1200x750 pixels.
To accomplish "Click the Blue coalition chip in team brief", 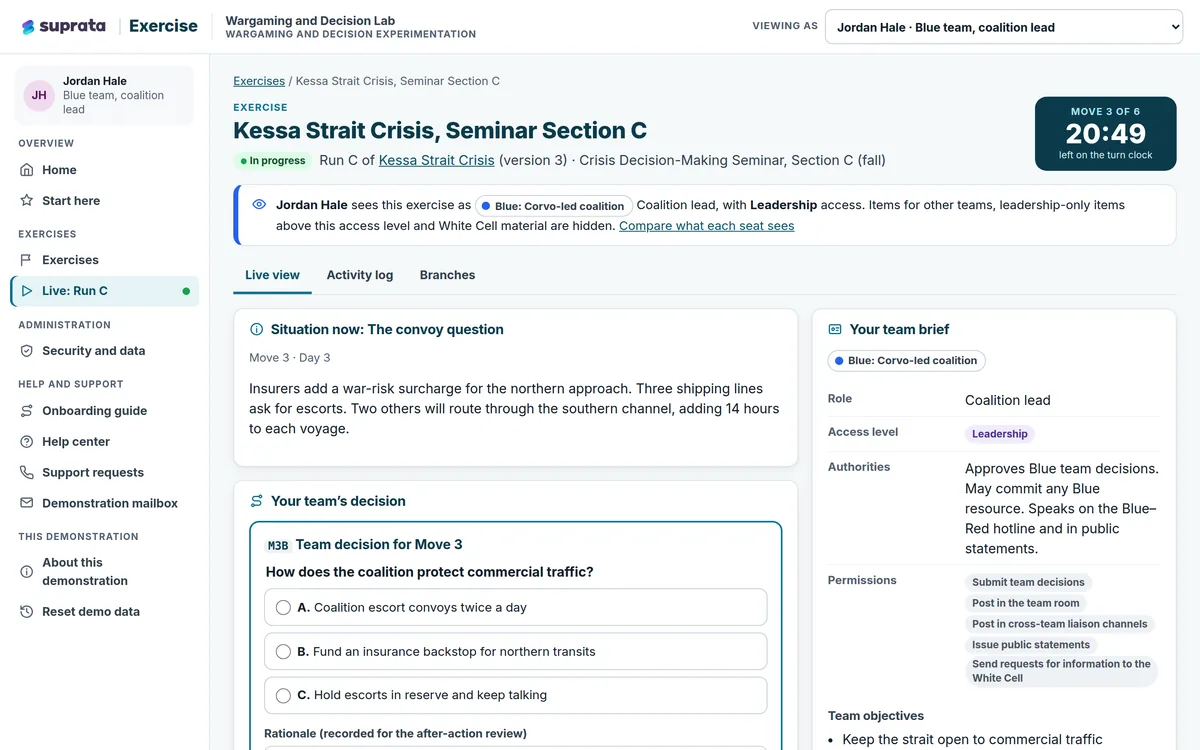I will pos(906,361).
